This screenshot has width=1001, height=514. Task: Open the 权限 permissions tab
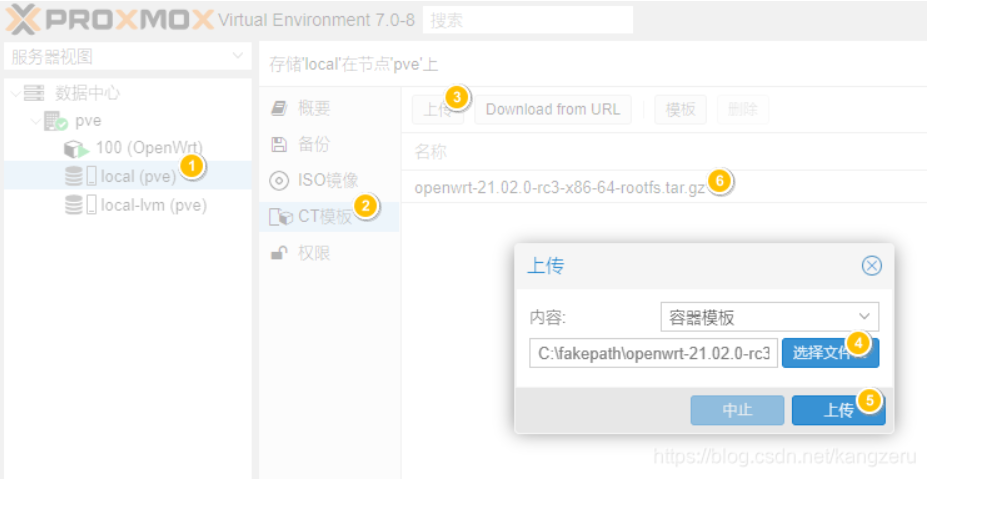313,252
